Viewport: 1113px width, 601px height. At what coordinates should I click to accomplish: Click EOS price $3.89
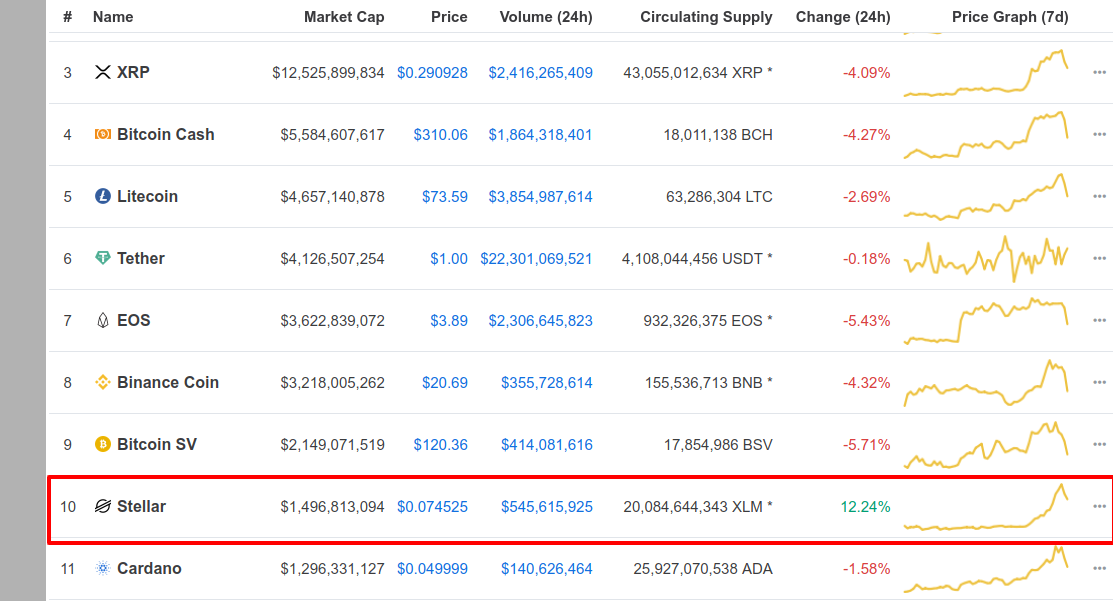click(x=449, y=321)
